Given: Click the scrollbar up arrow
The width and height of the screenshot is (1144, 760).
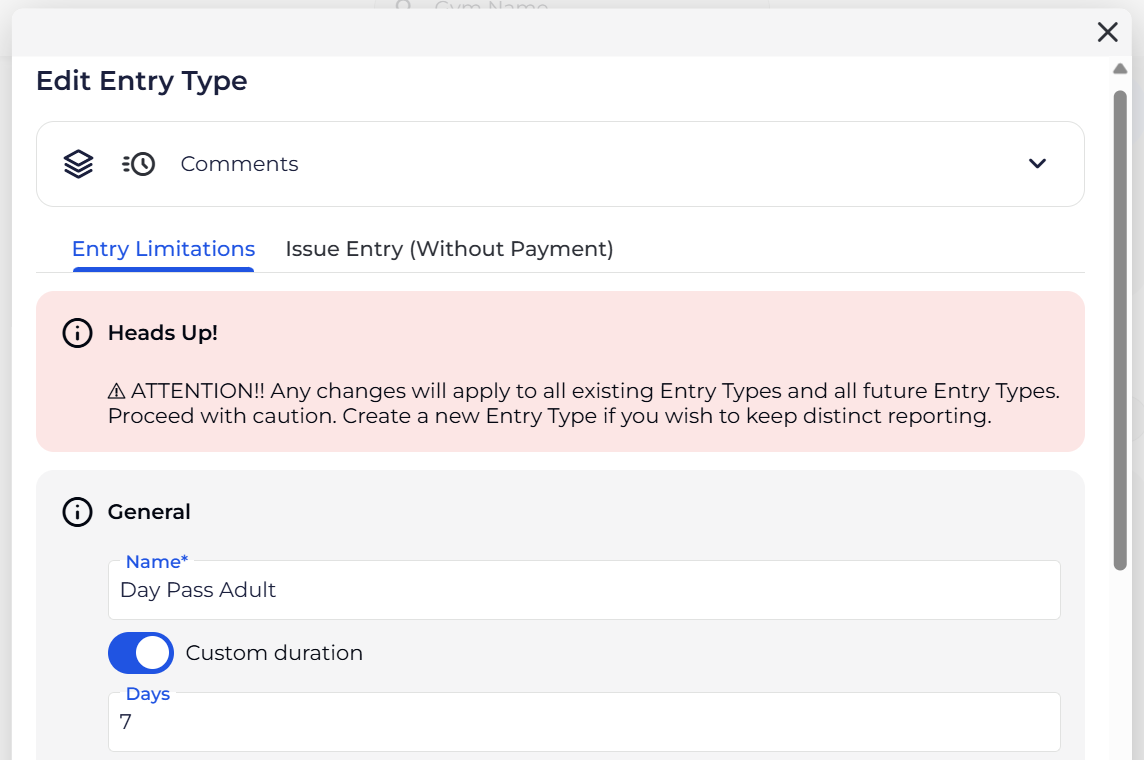Looking at the screenshot, I should pos(1120,69).
